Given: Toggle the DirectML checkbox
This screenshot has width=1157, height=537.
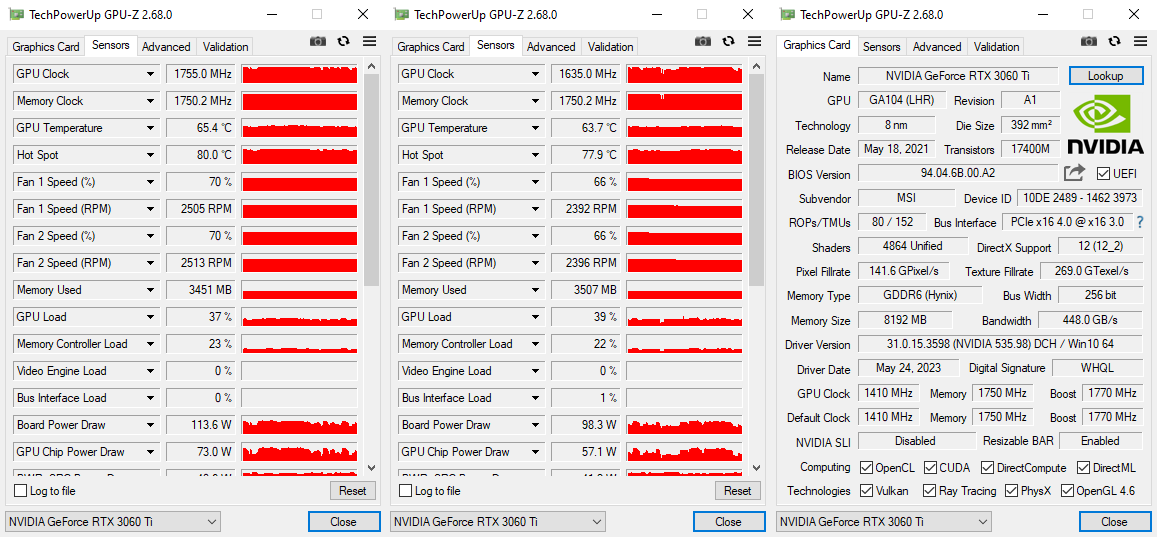Looking at the screenshot, I should (x=1083, y=468).
